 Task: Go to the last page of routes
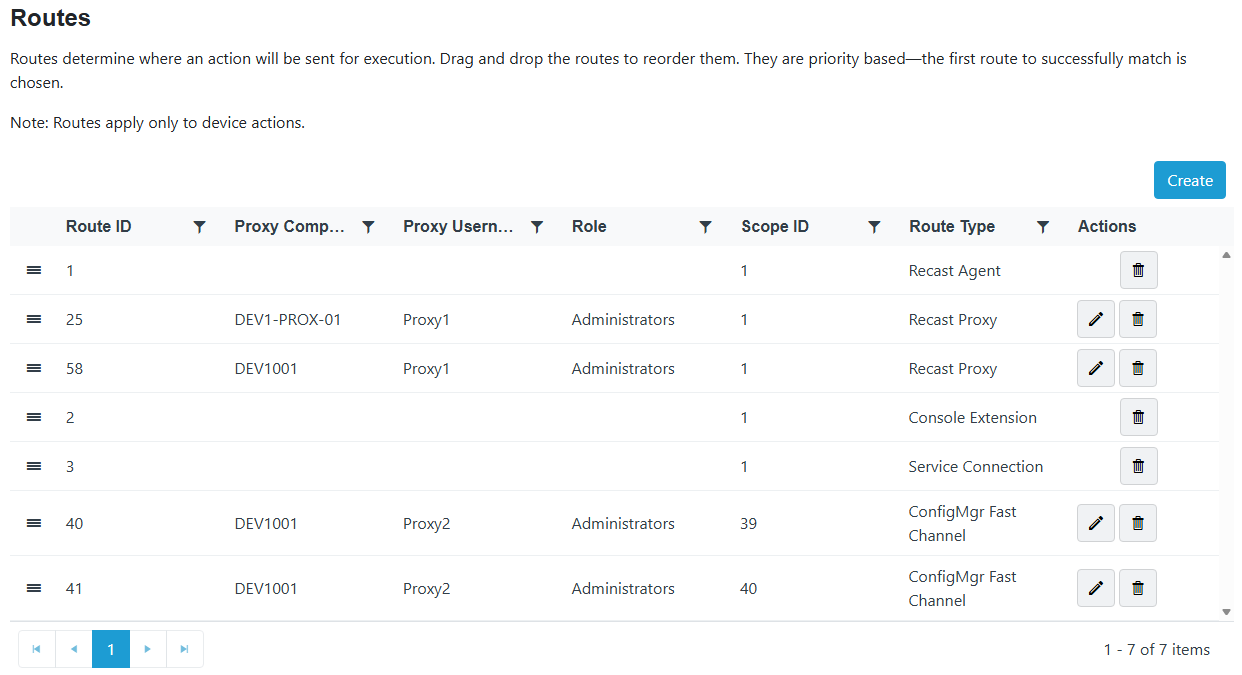pos(185,649)
